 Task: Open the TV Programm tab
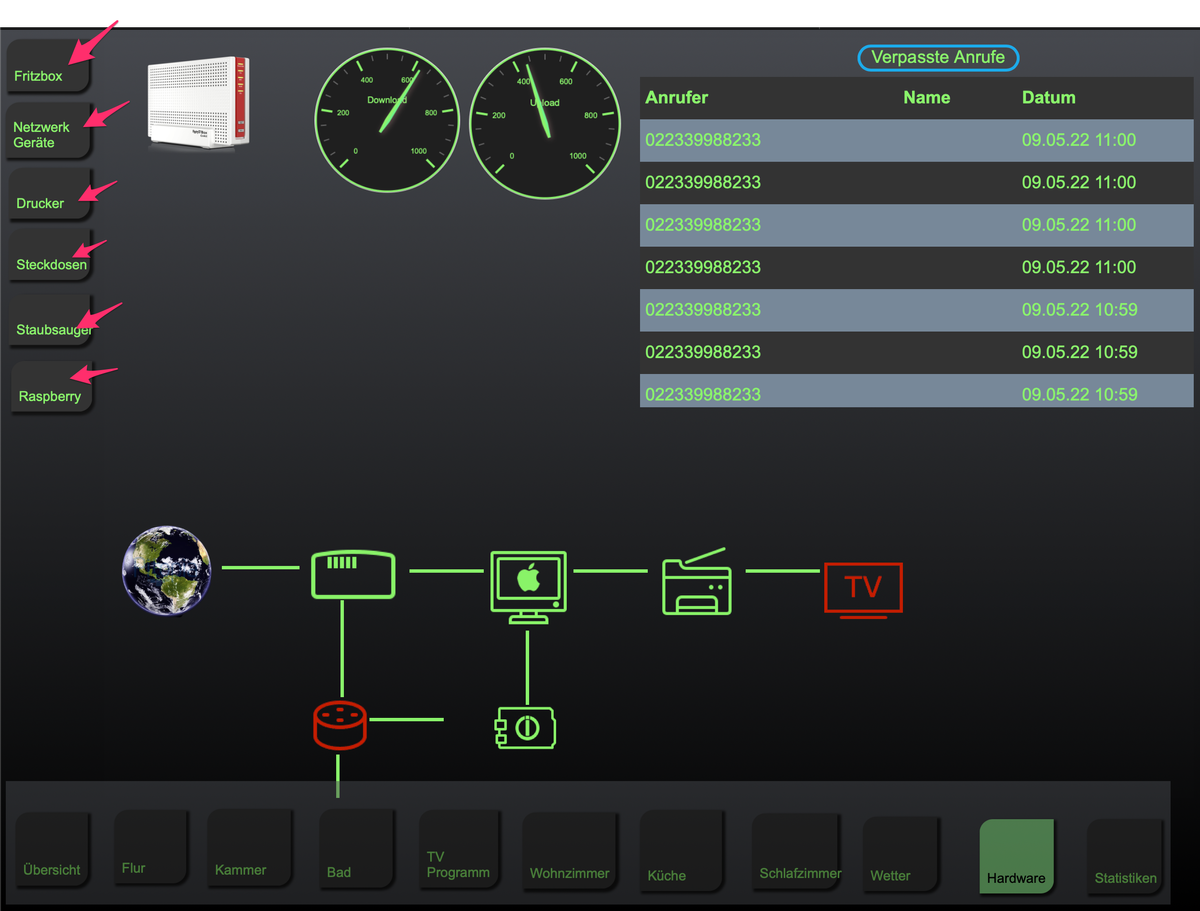(x=459, y=848)
